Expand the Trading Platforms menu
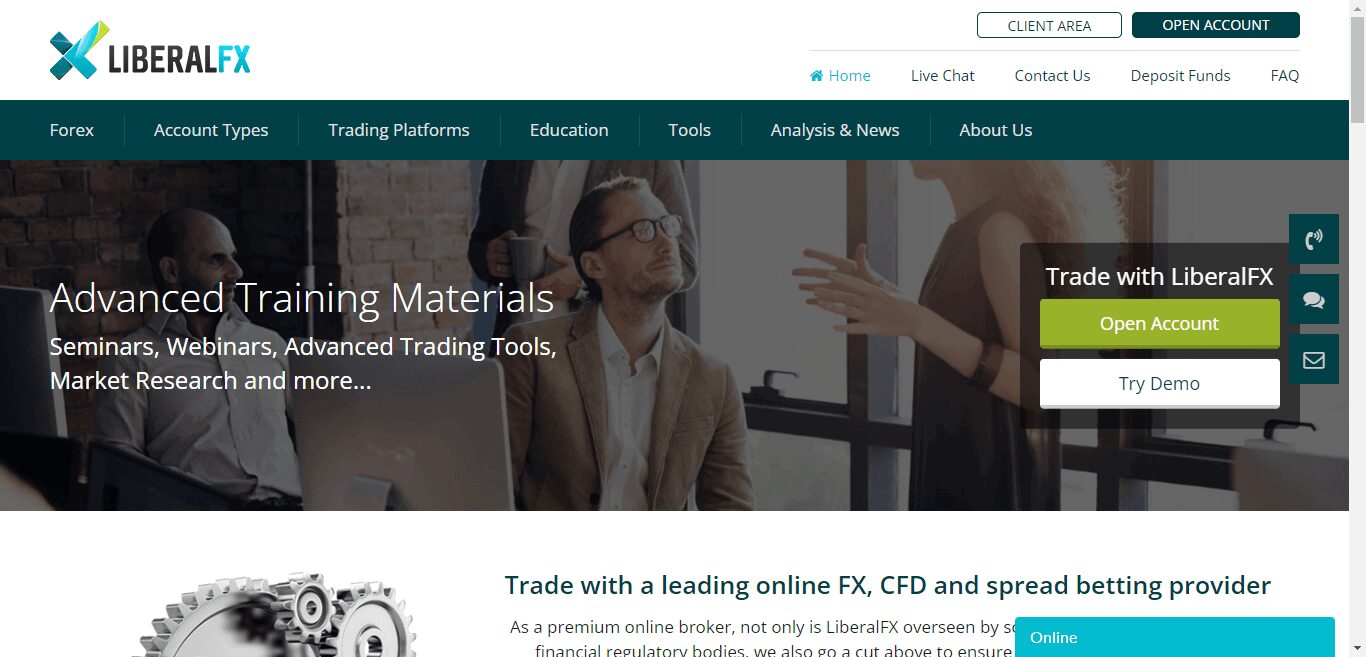This screenshot has height=657, width=1366. click(x=399, y=130)
